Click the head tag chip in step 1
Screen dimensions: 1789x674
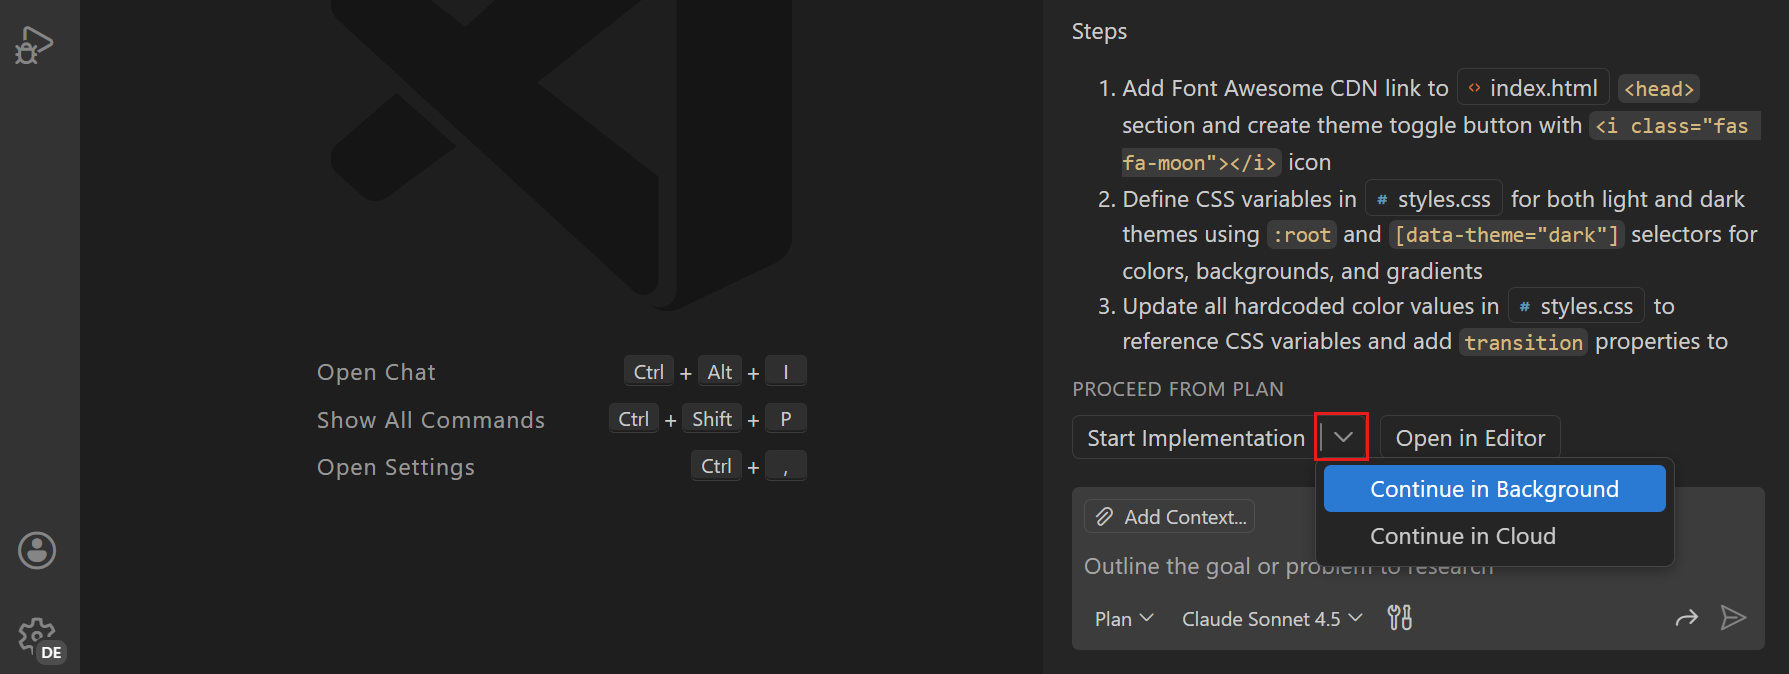[1658, 88]
